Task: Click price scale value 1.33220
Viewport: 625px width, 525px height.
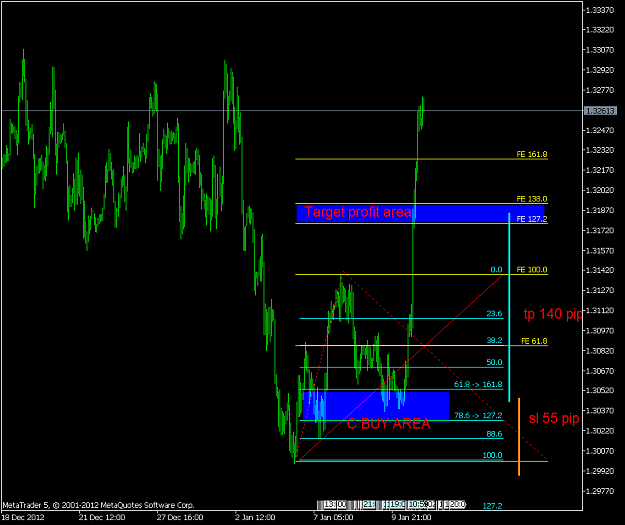Action: pos(600,30)
